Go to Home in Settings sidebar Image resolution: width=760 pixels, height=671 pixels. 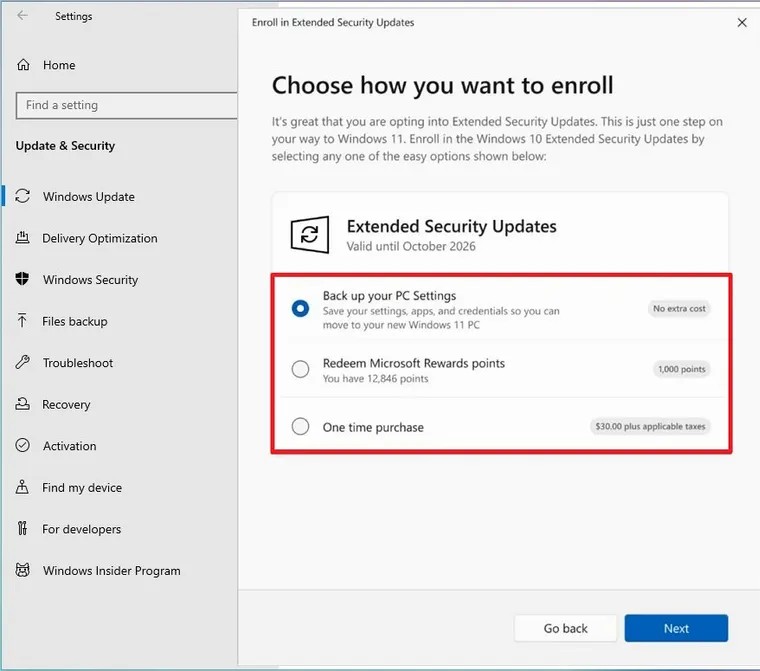(58, 65)
